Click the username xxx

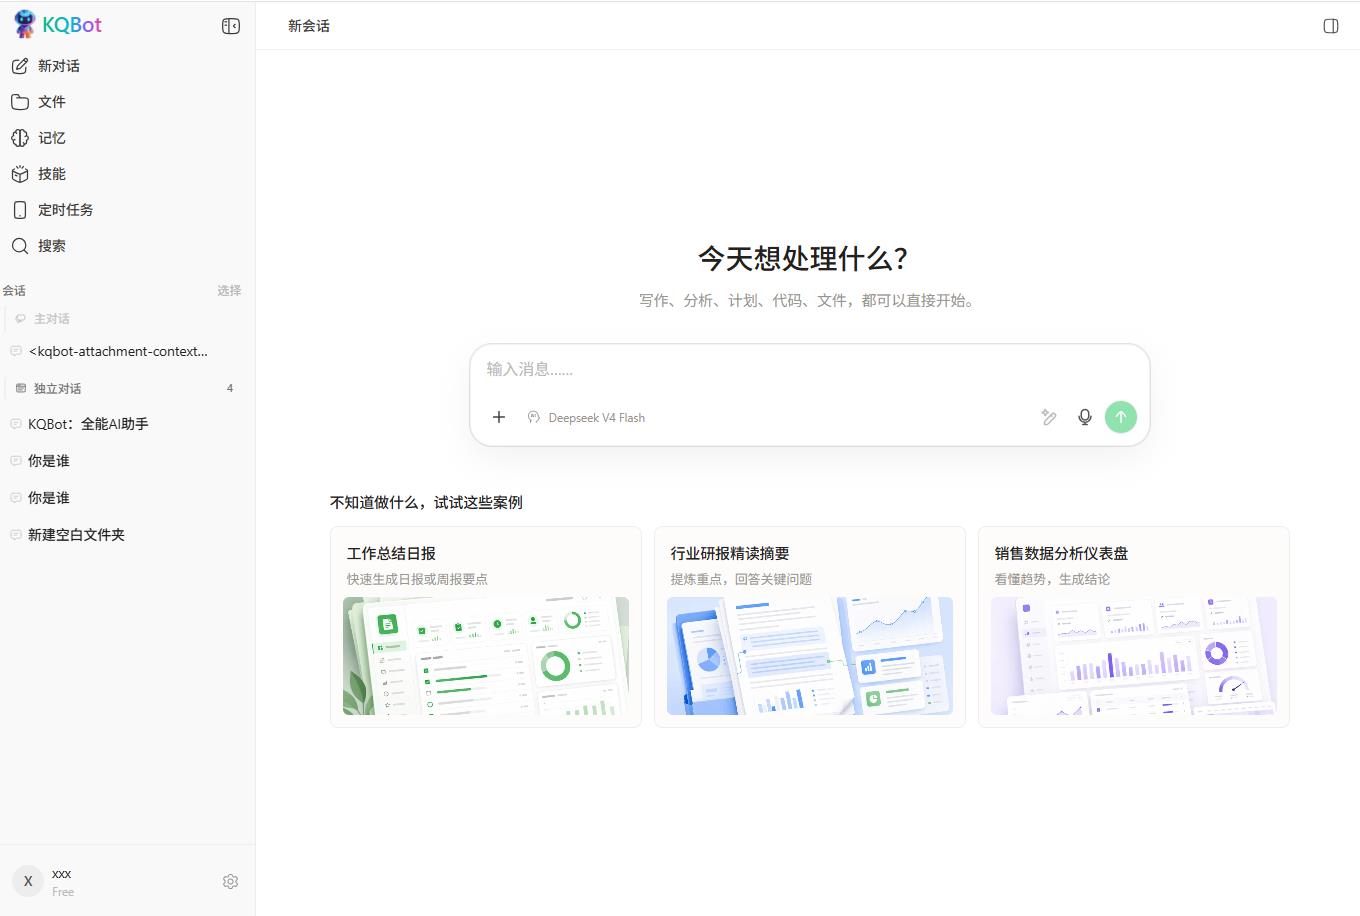62,874
